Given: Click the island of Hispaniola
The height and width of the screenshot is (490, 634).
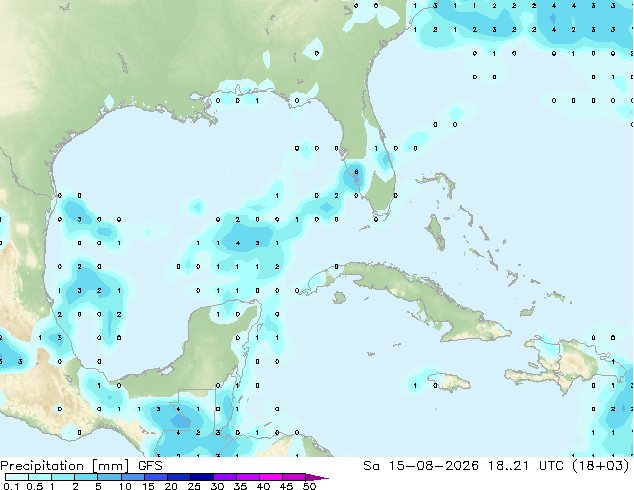Looking at the screenshot, I should (566, 364).
